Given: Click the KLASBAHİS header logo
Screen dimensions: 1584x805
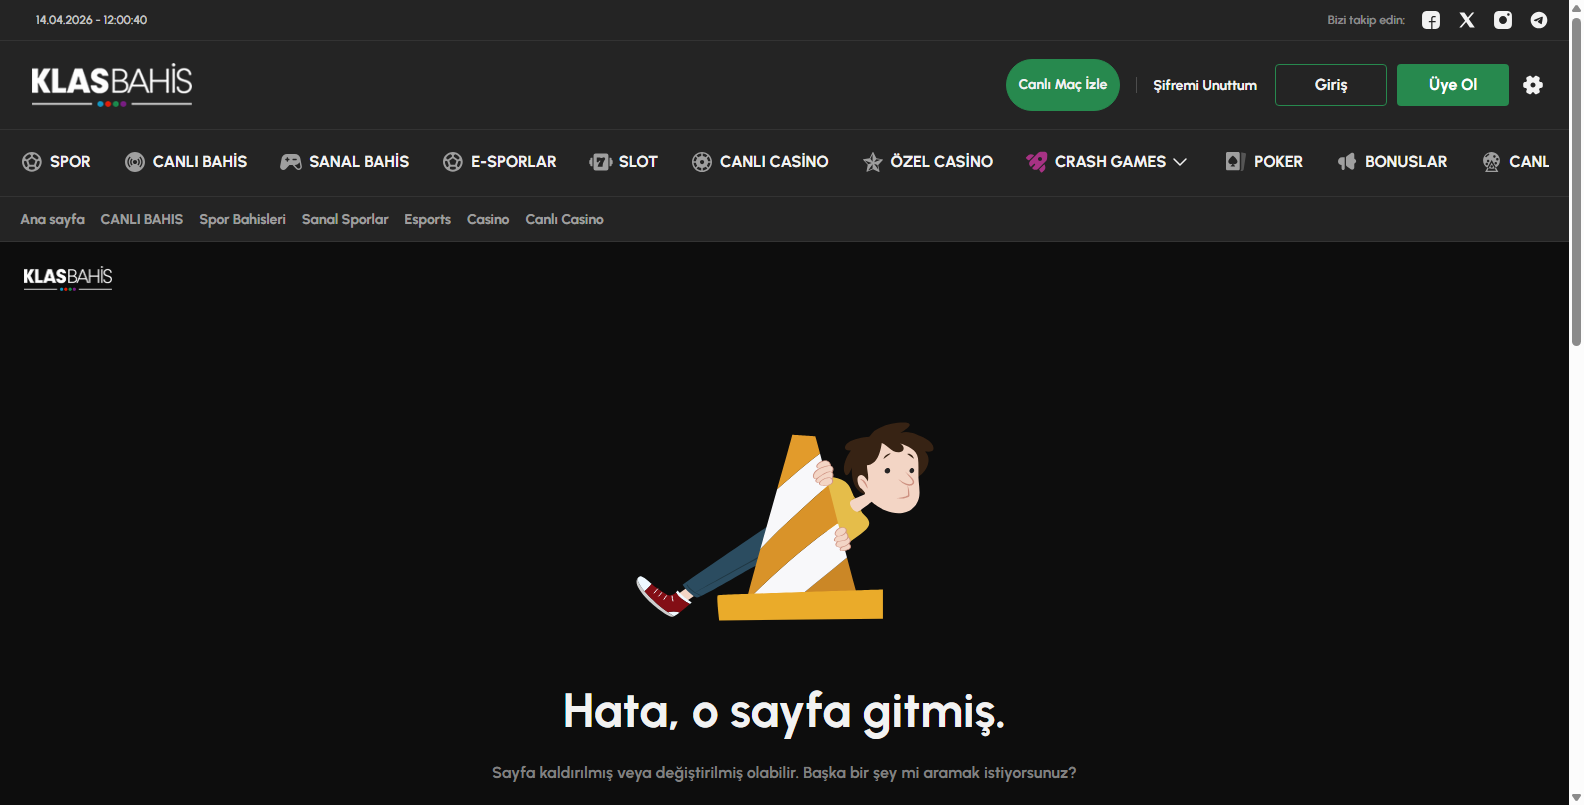Looking at the screenshot, I should pos(112,85).
